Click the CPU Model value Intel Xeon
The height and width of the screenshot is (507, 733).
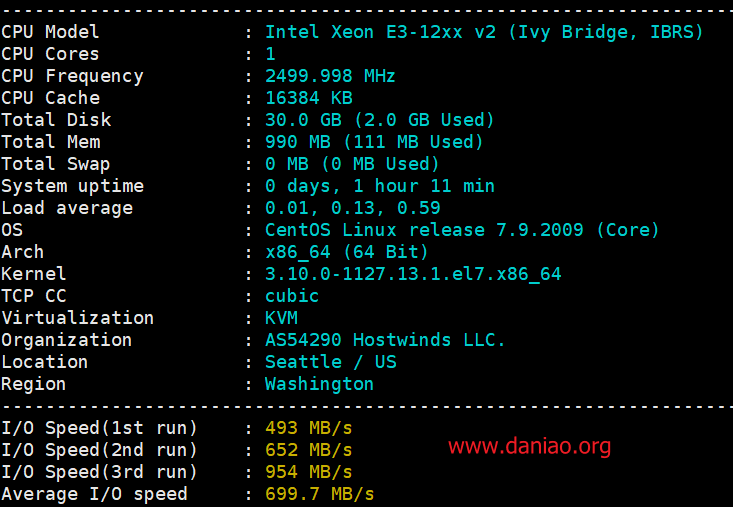pos(484,32)
